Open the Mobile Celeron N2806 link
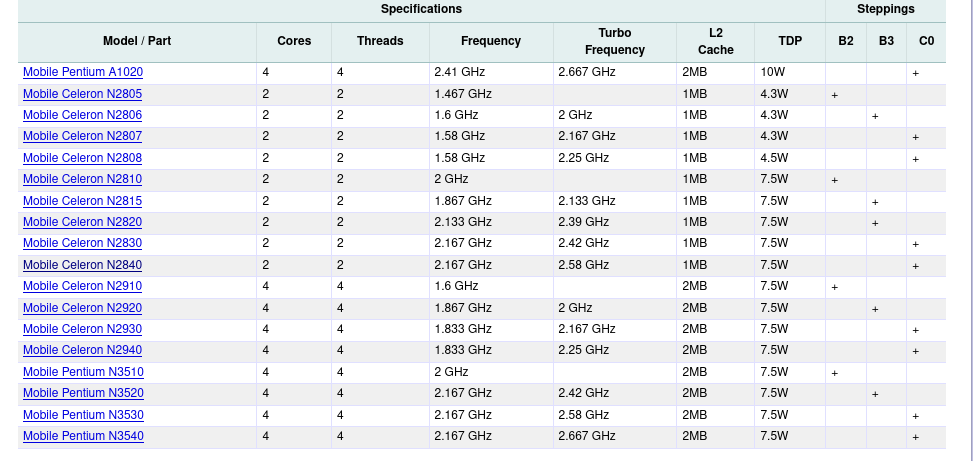The image size is (973, 461). point(83,115)
